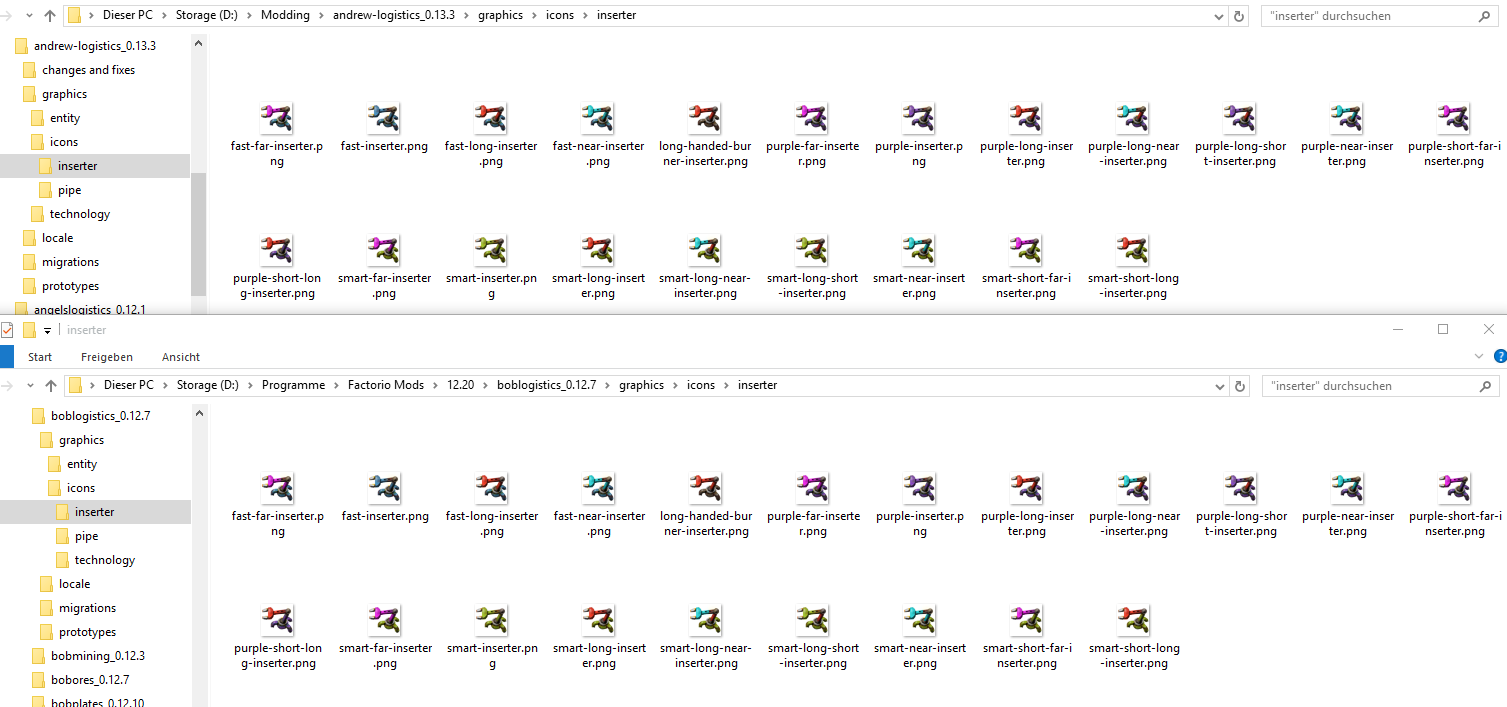Image resolution: width=1507 pixels, height=707 pixels.
Task: Select purple-long-inserter.png in the boblogistics window
Action: 1027,505
